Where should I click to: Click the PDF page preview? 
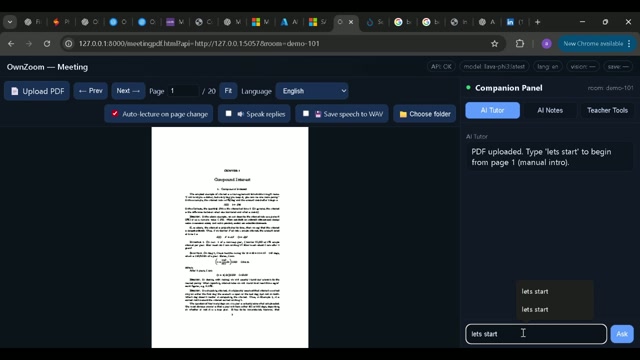coord(230,237)
